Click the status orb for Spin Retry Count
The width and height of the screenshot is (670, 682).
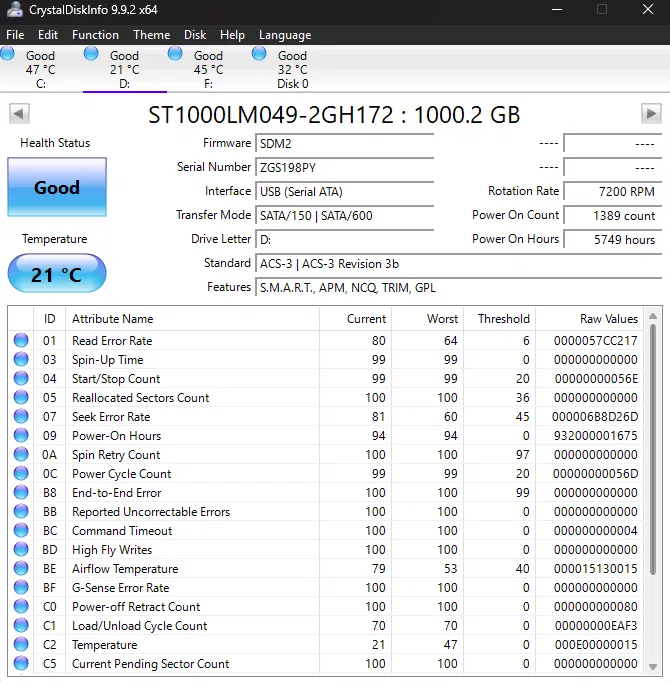click(21, 454)
